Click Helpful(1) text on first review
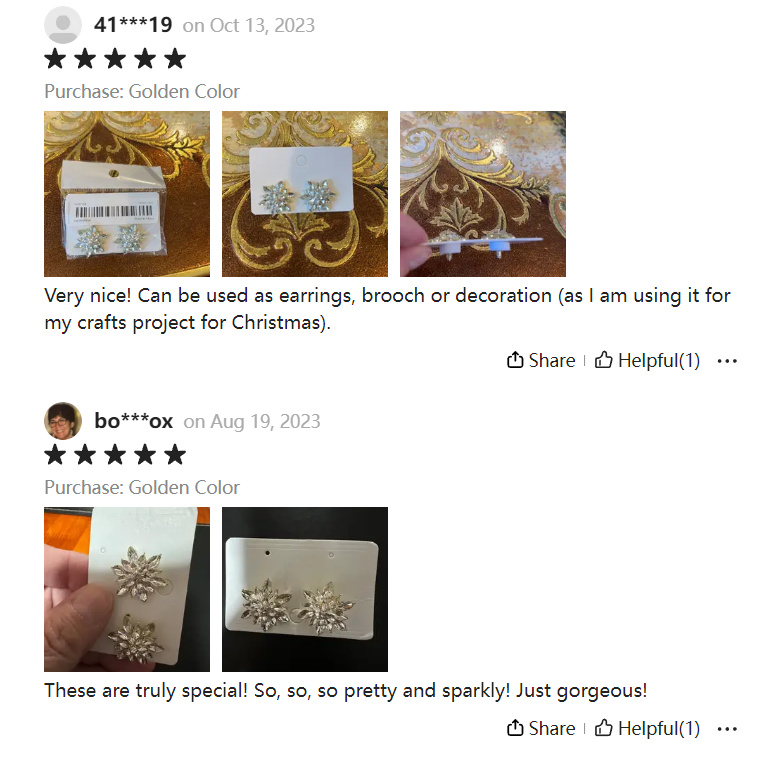 point(659,360)
